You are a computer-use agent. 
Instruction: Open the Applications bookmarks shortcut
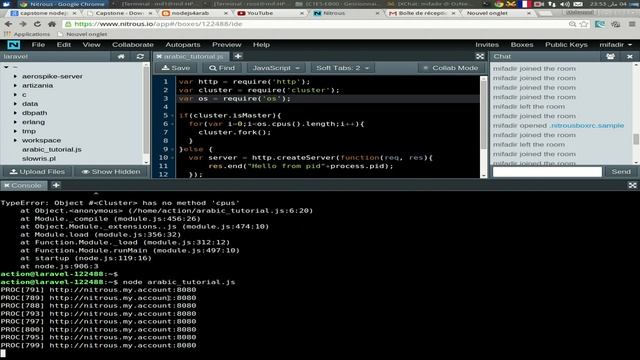click(x=27, y=34)
